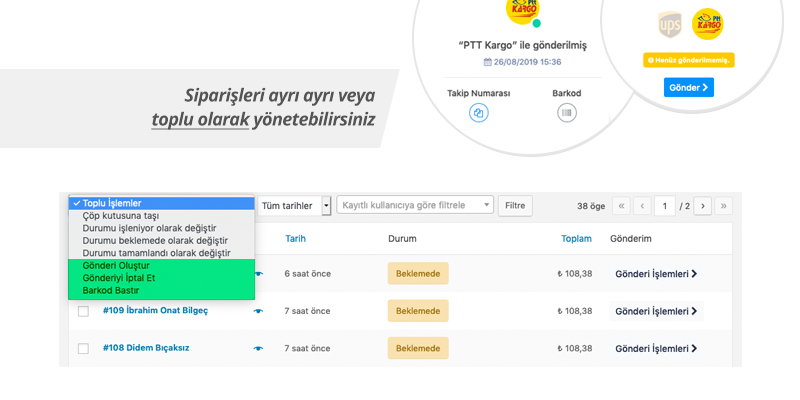Click the blue Gönder button
Viewport: 800px width, 400px height.
pos(689,87)
